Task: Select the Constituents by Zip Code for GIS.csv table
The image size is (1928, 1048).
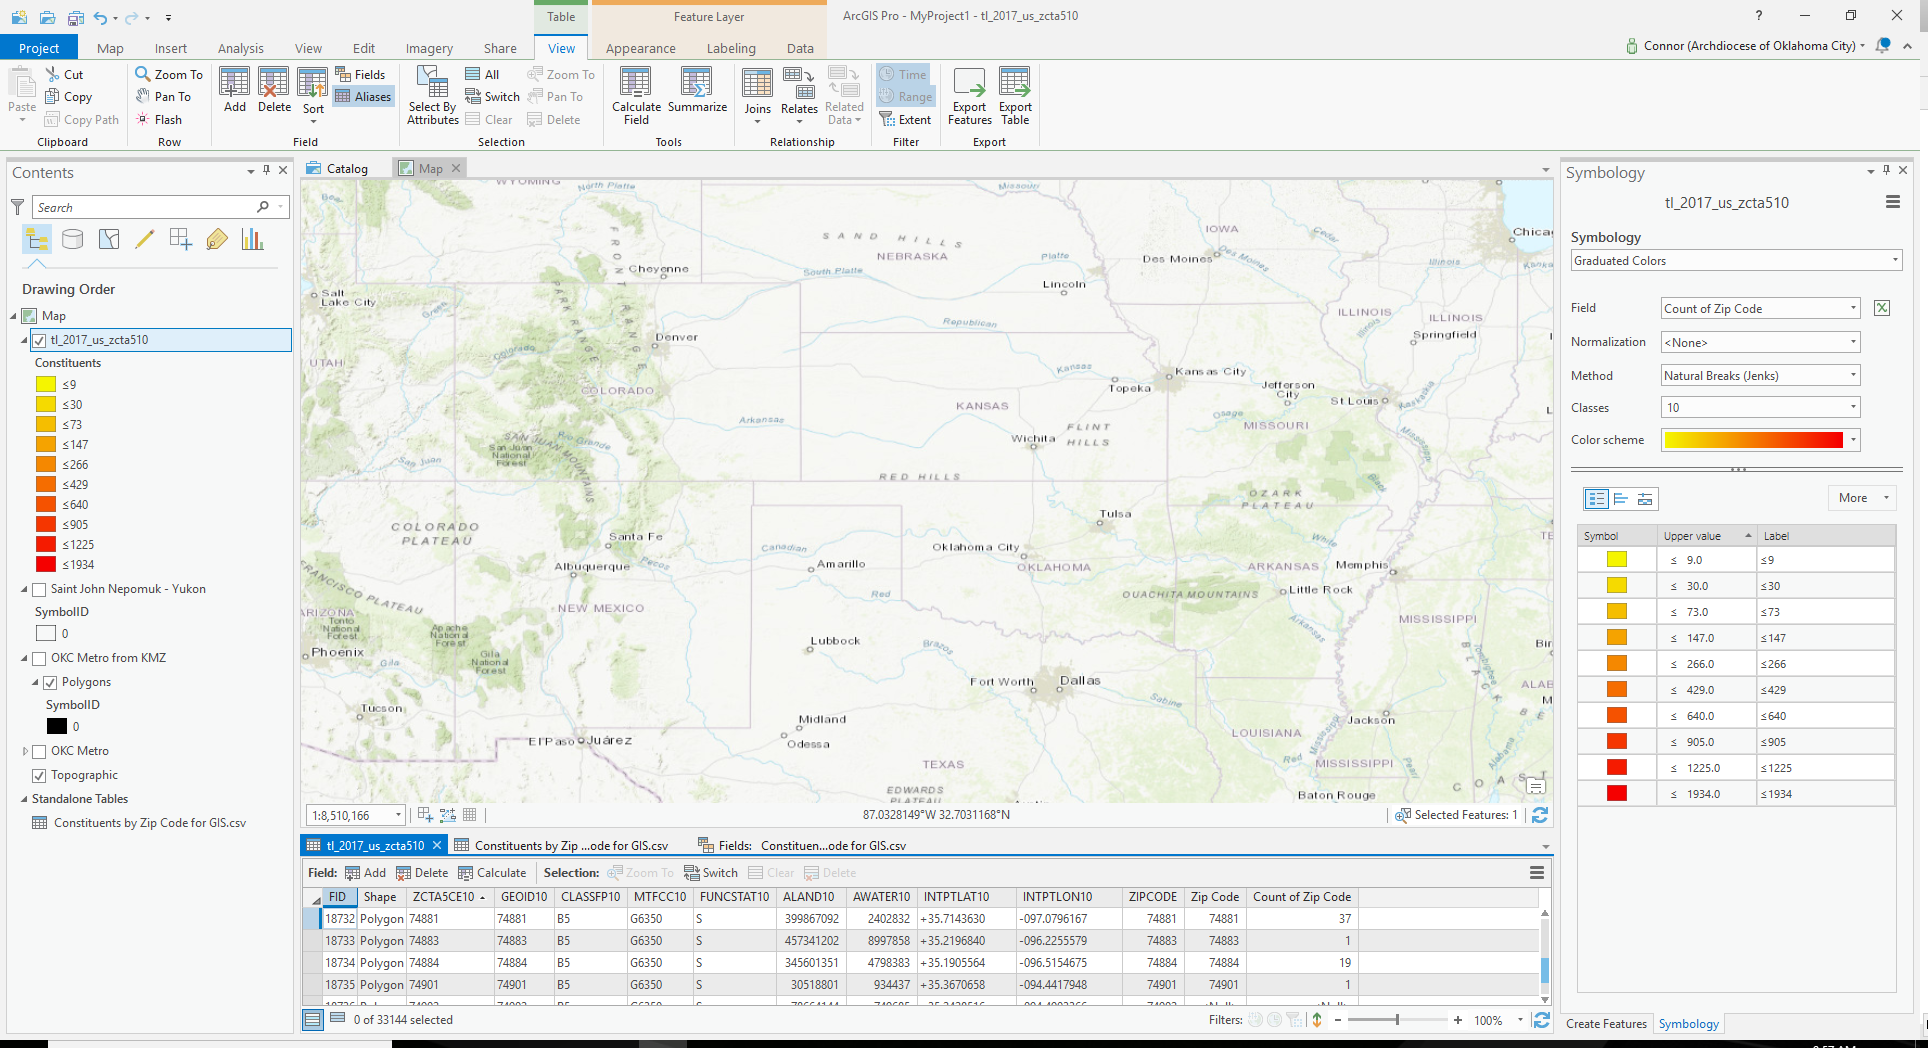Action: (x=150, y=823)
